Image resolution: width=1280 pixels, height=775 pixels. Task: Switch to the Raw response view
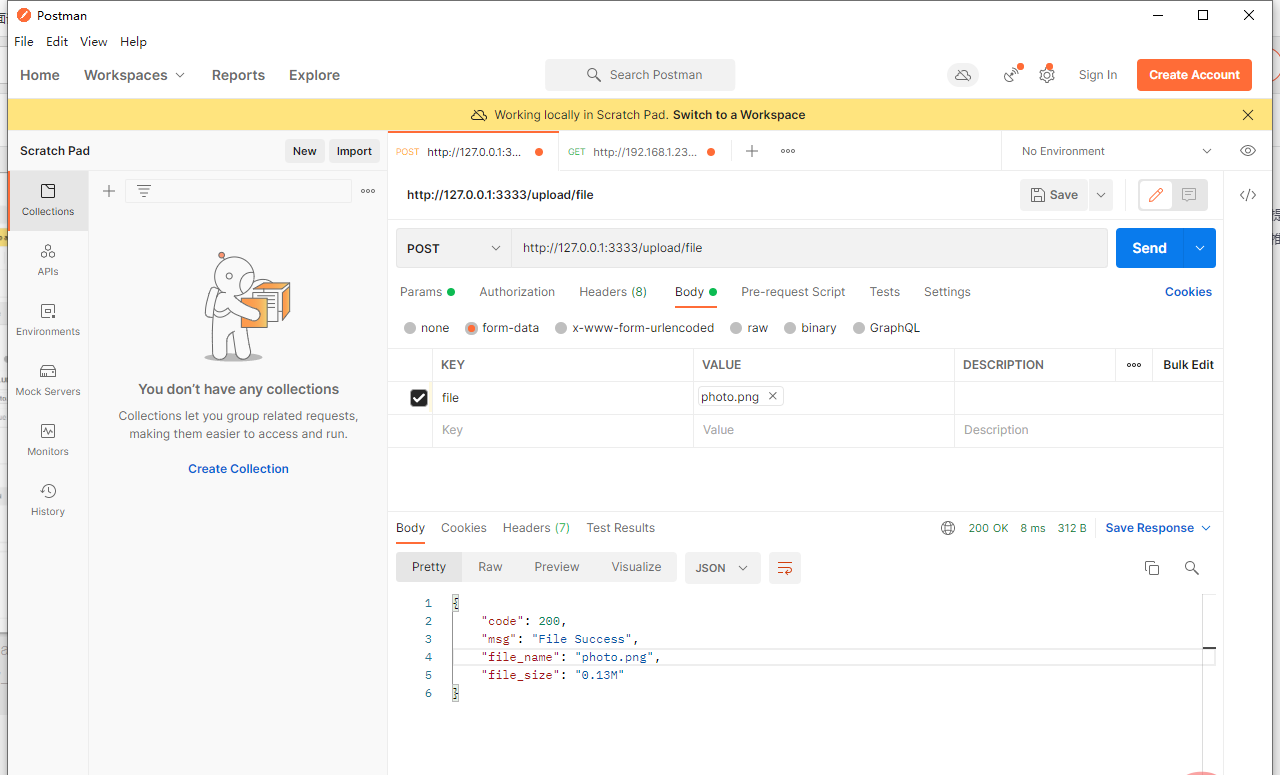point(490,567)
